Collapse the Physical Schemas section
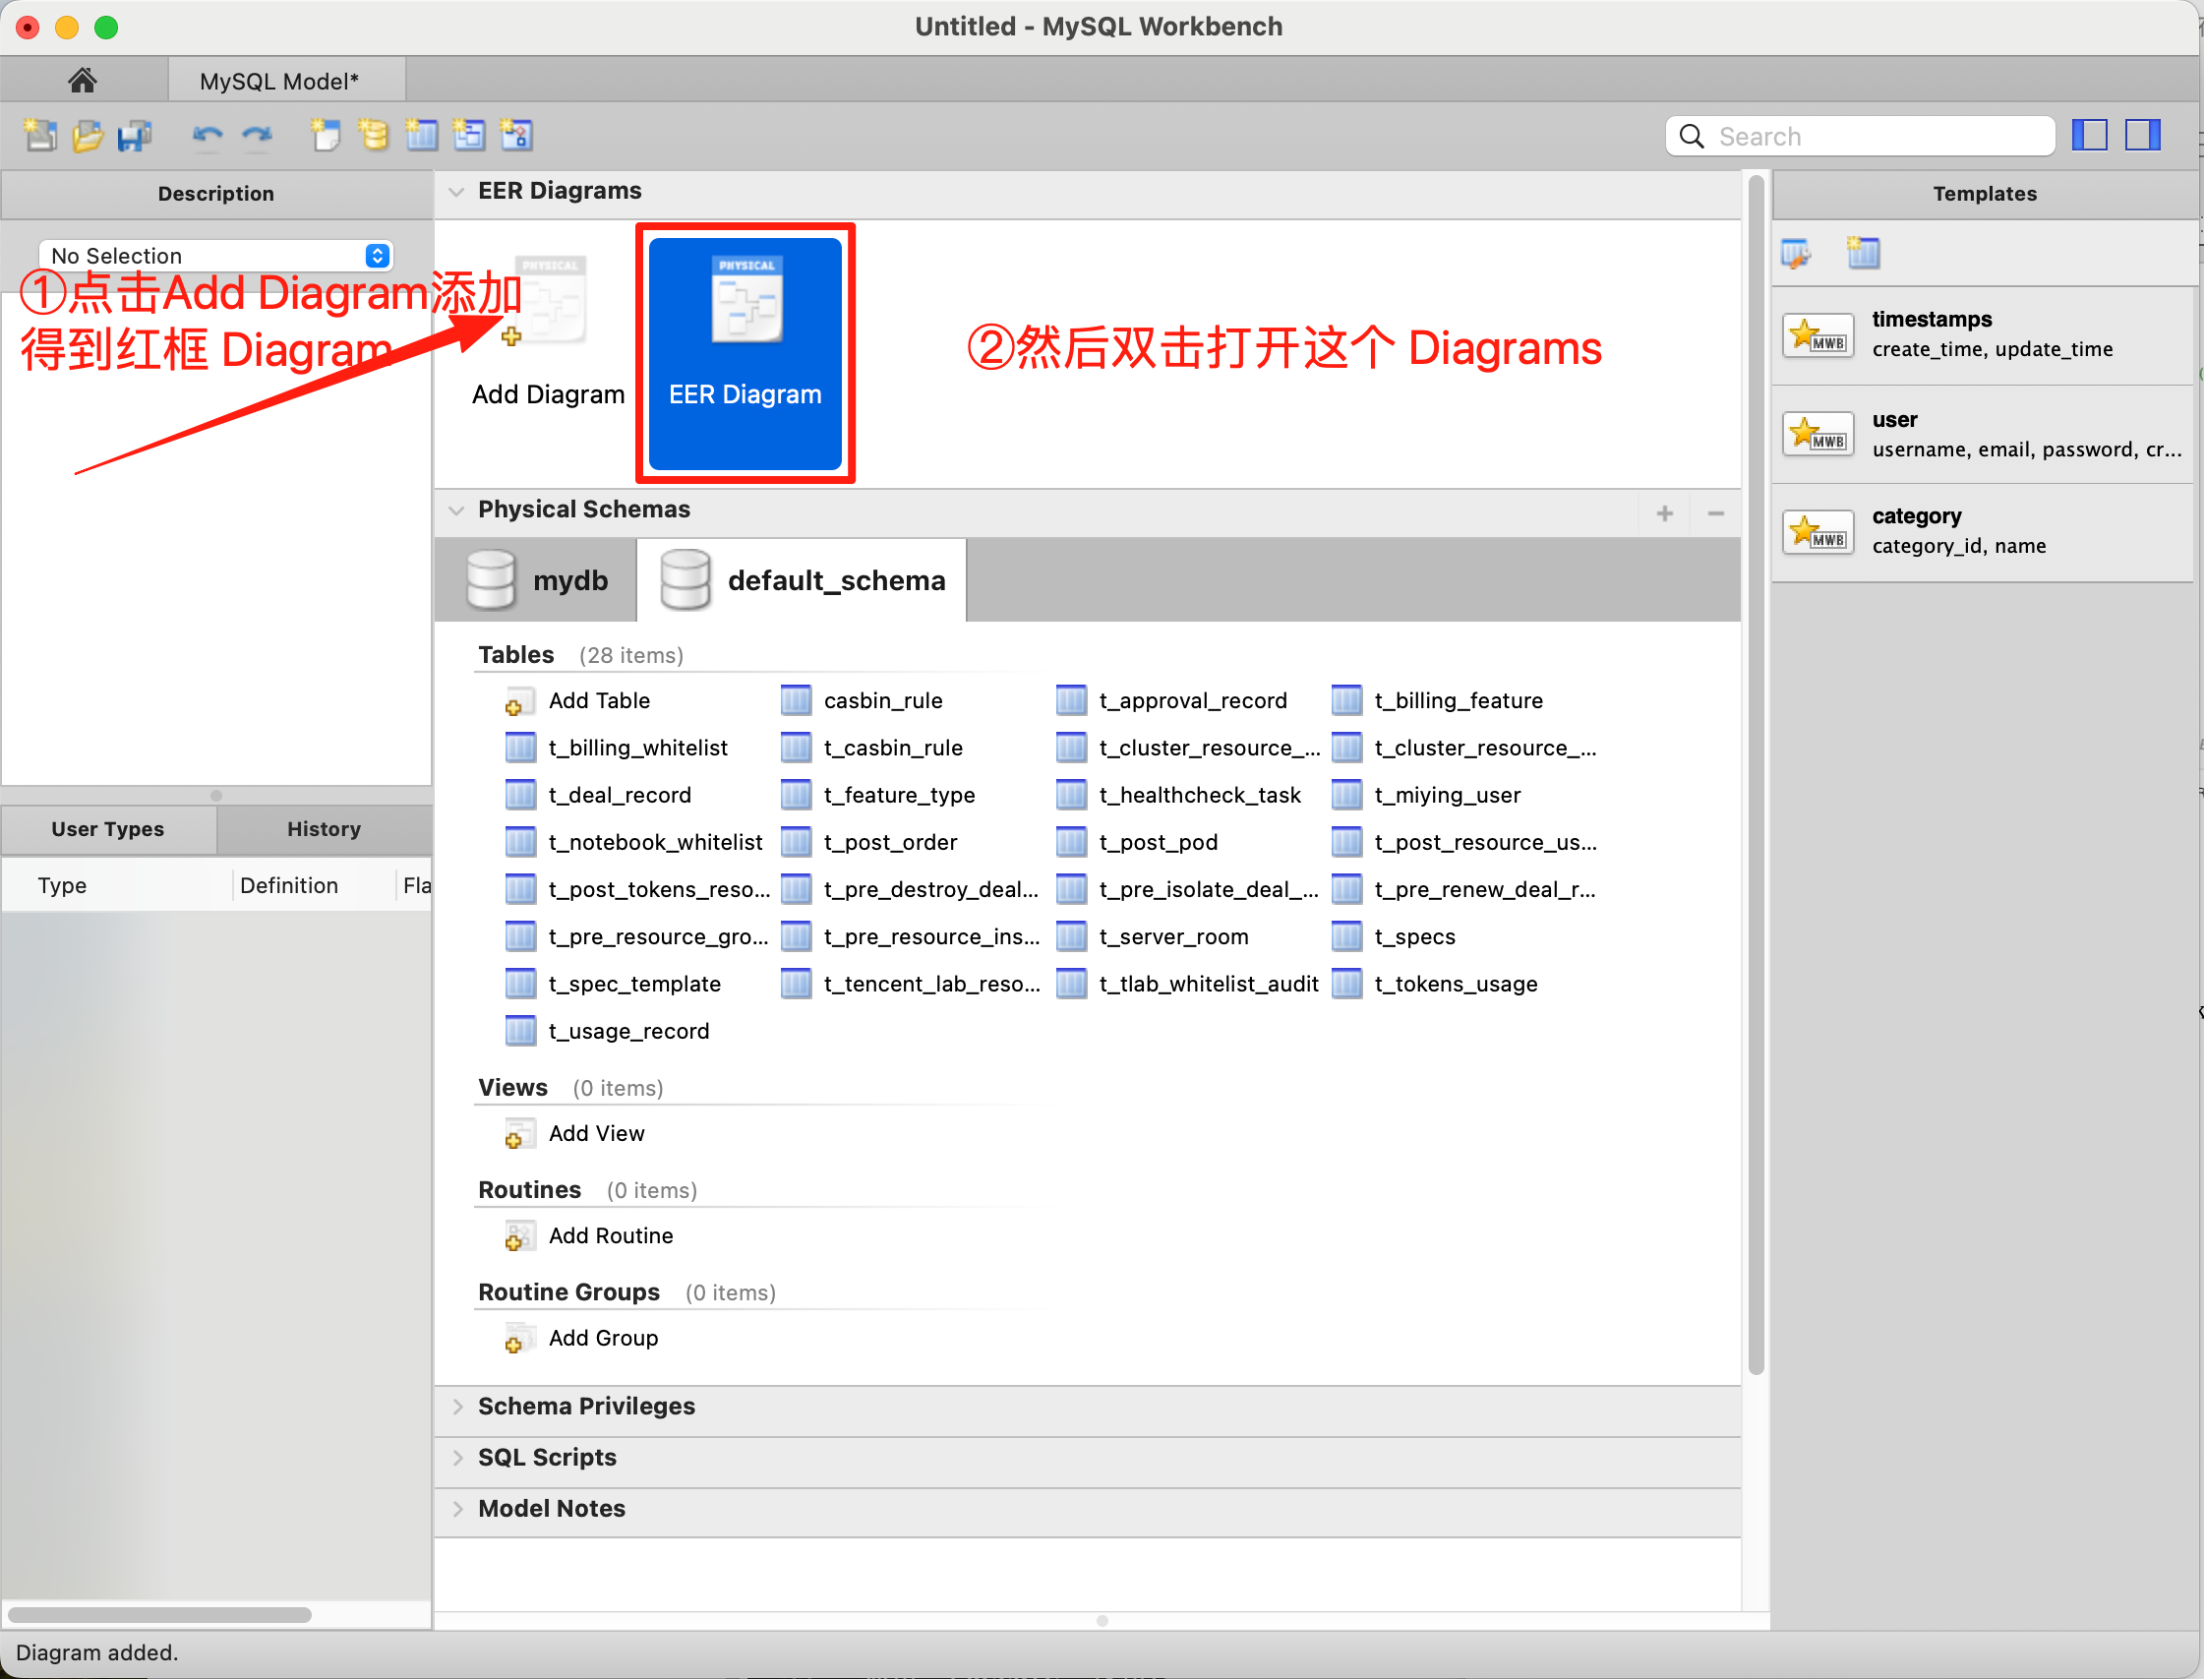The height and width of the screenshot is (1680, 2205). tap(457, 510)
